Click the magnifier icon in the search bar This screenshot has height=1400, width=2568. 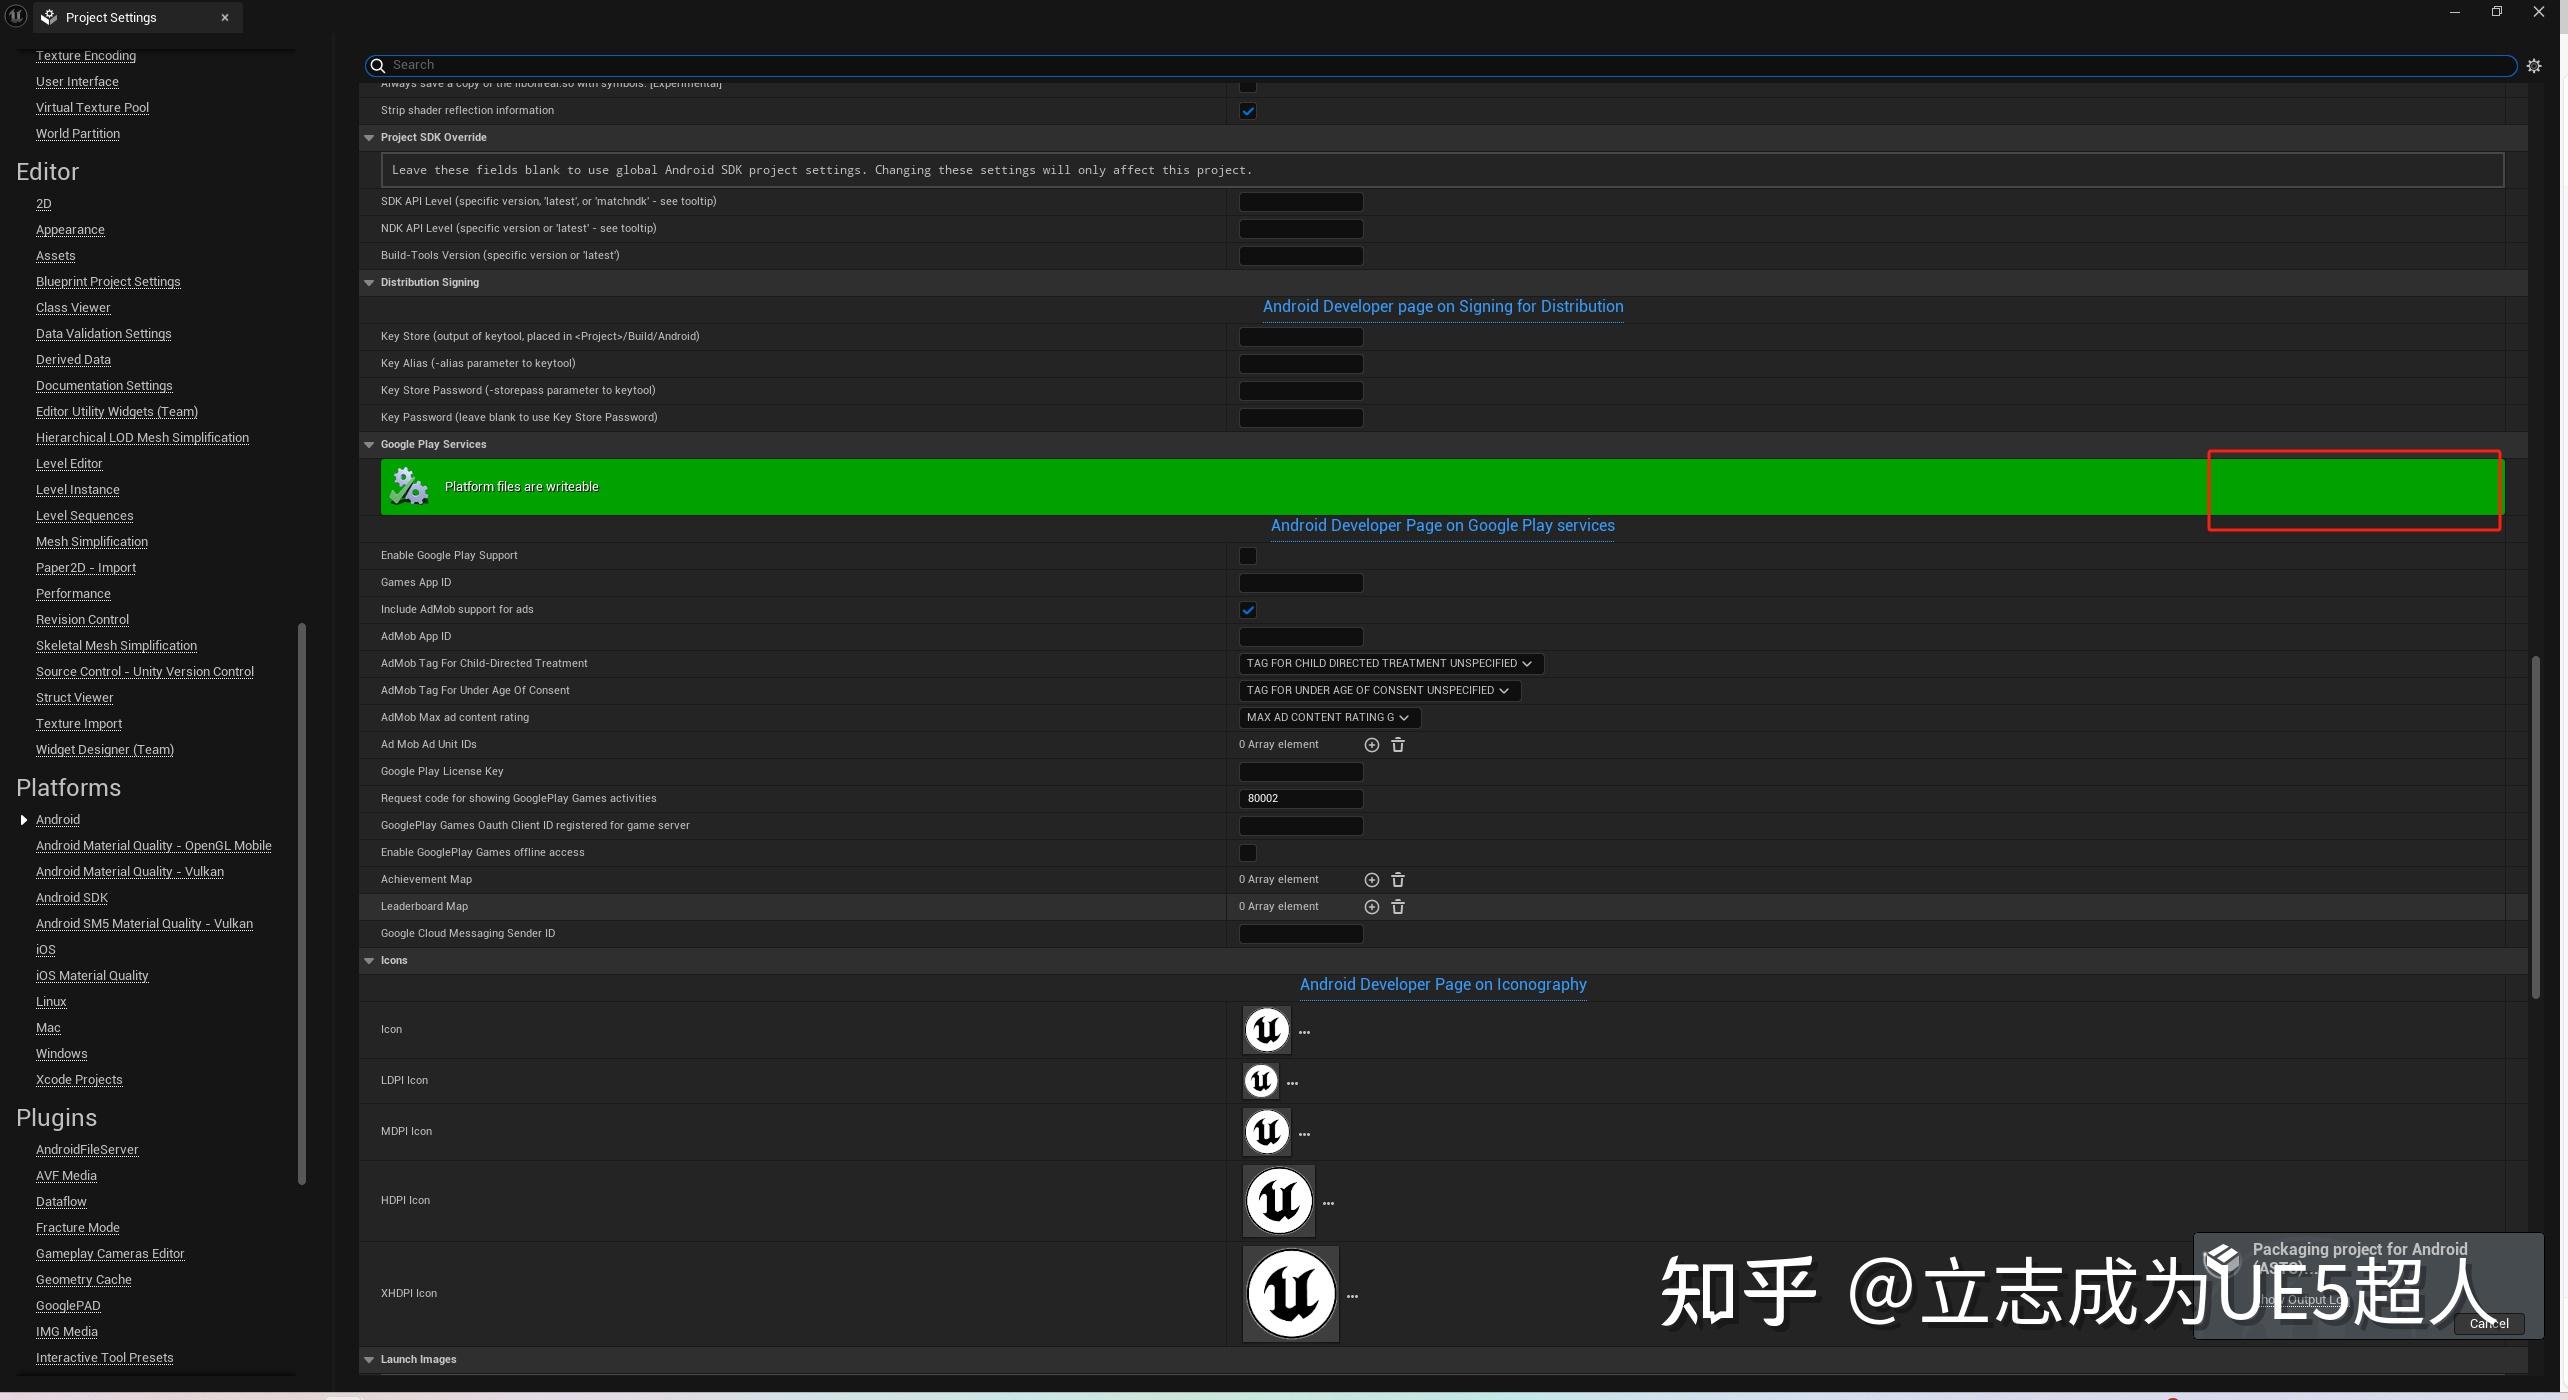pos(378,64)
